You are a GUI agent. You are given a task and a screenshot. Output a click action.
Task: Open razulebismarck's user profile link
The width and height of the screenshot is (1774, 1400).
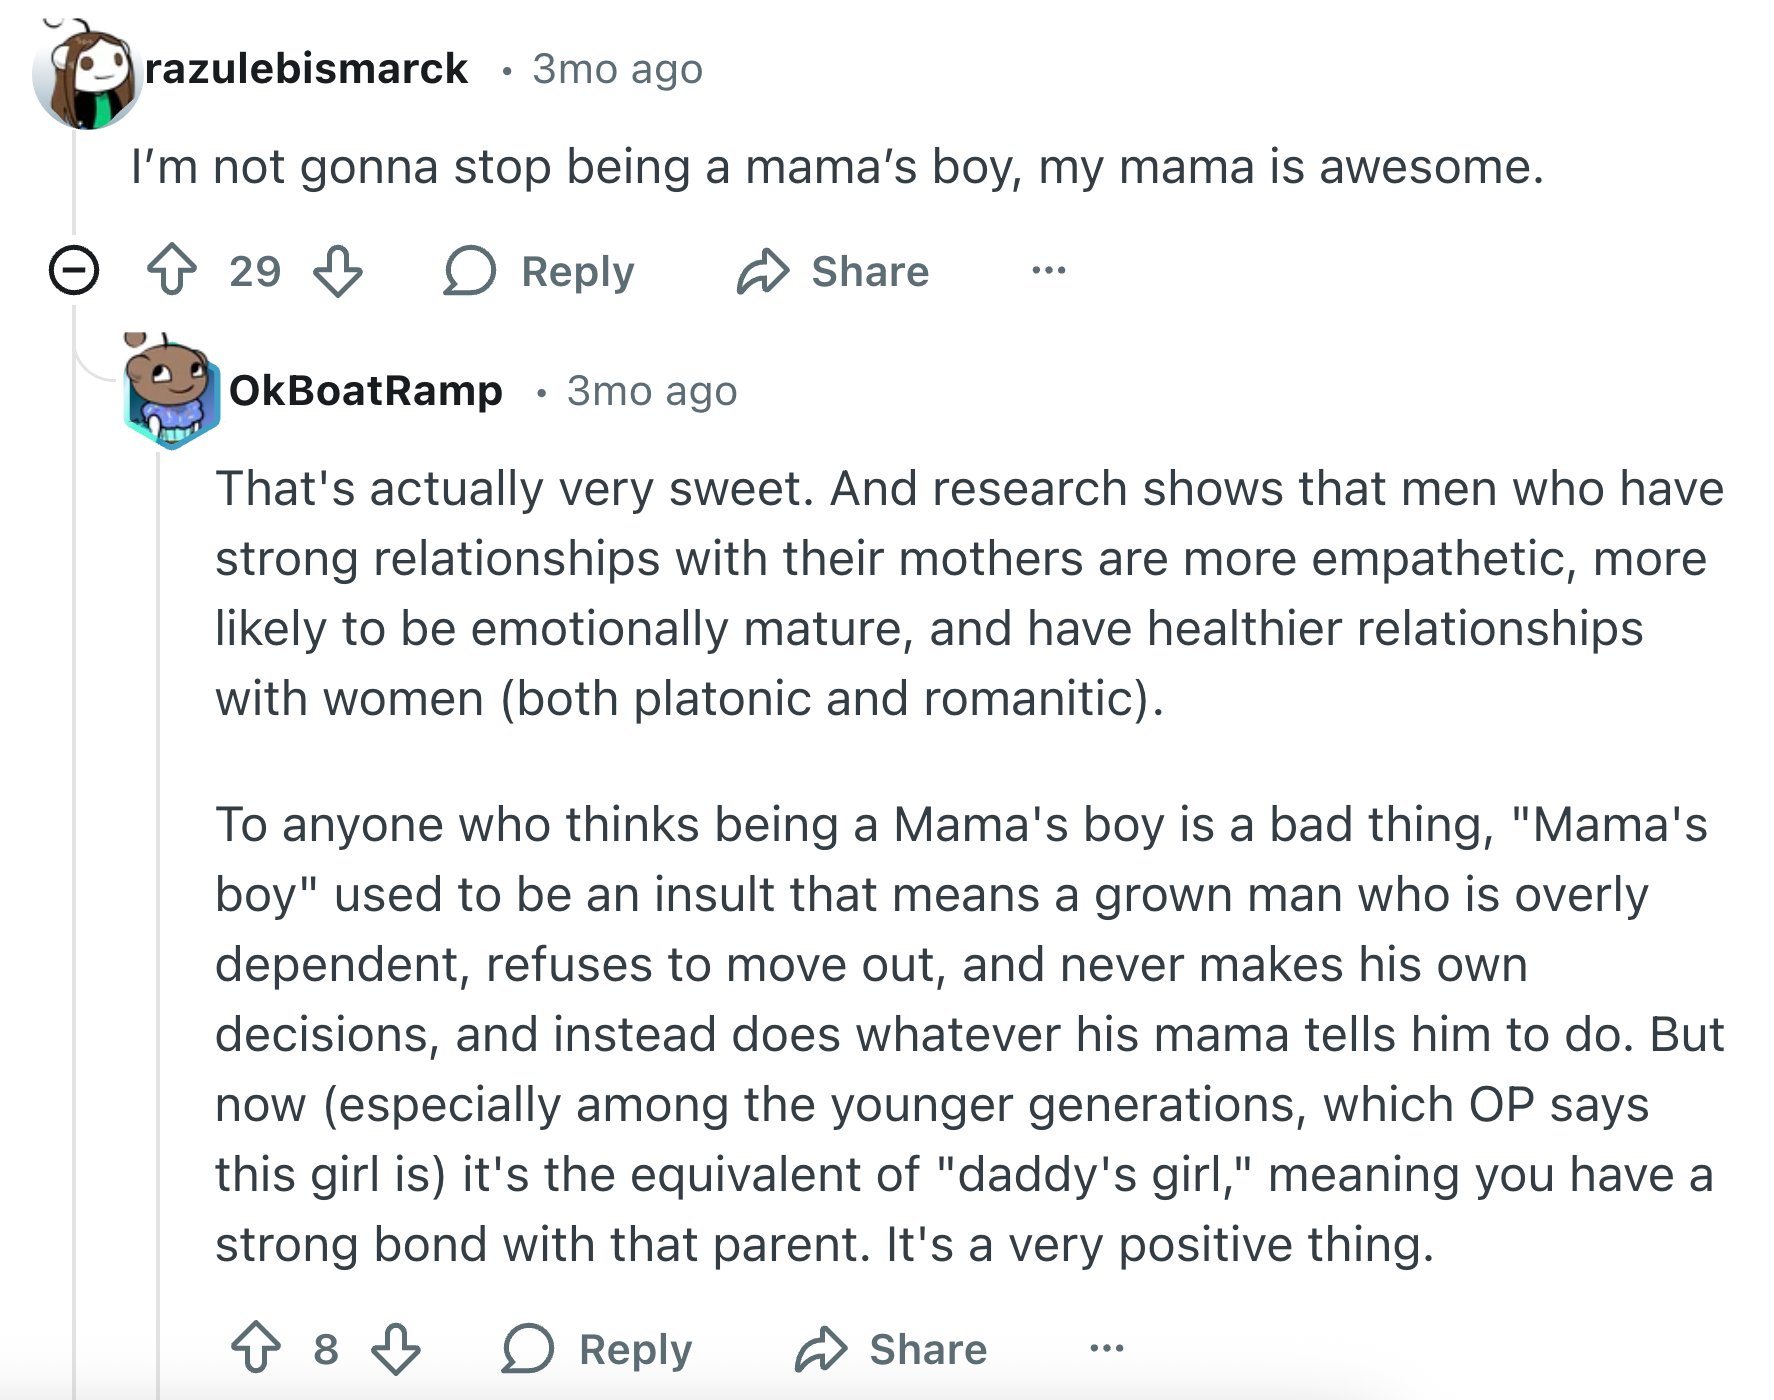point(306,69)
